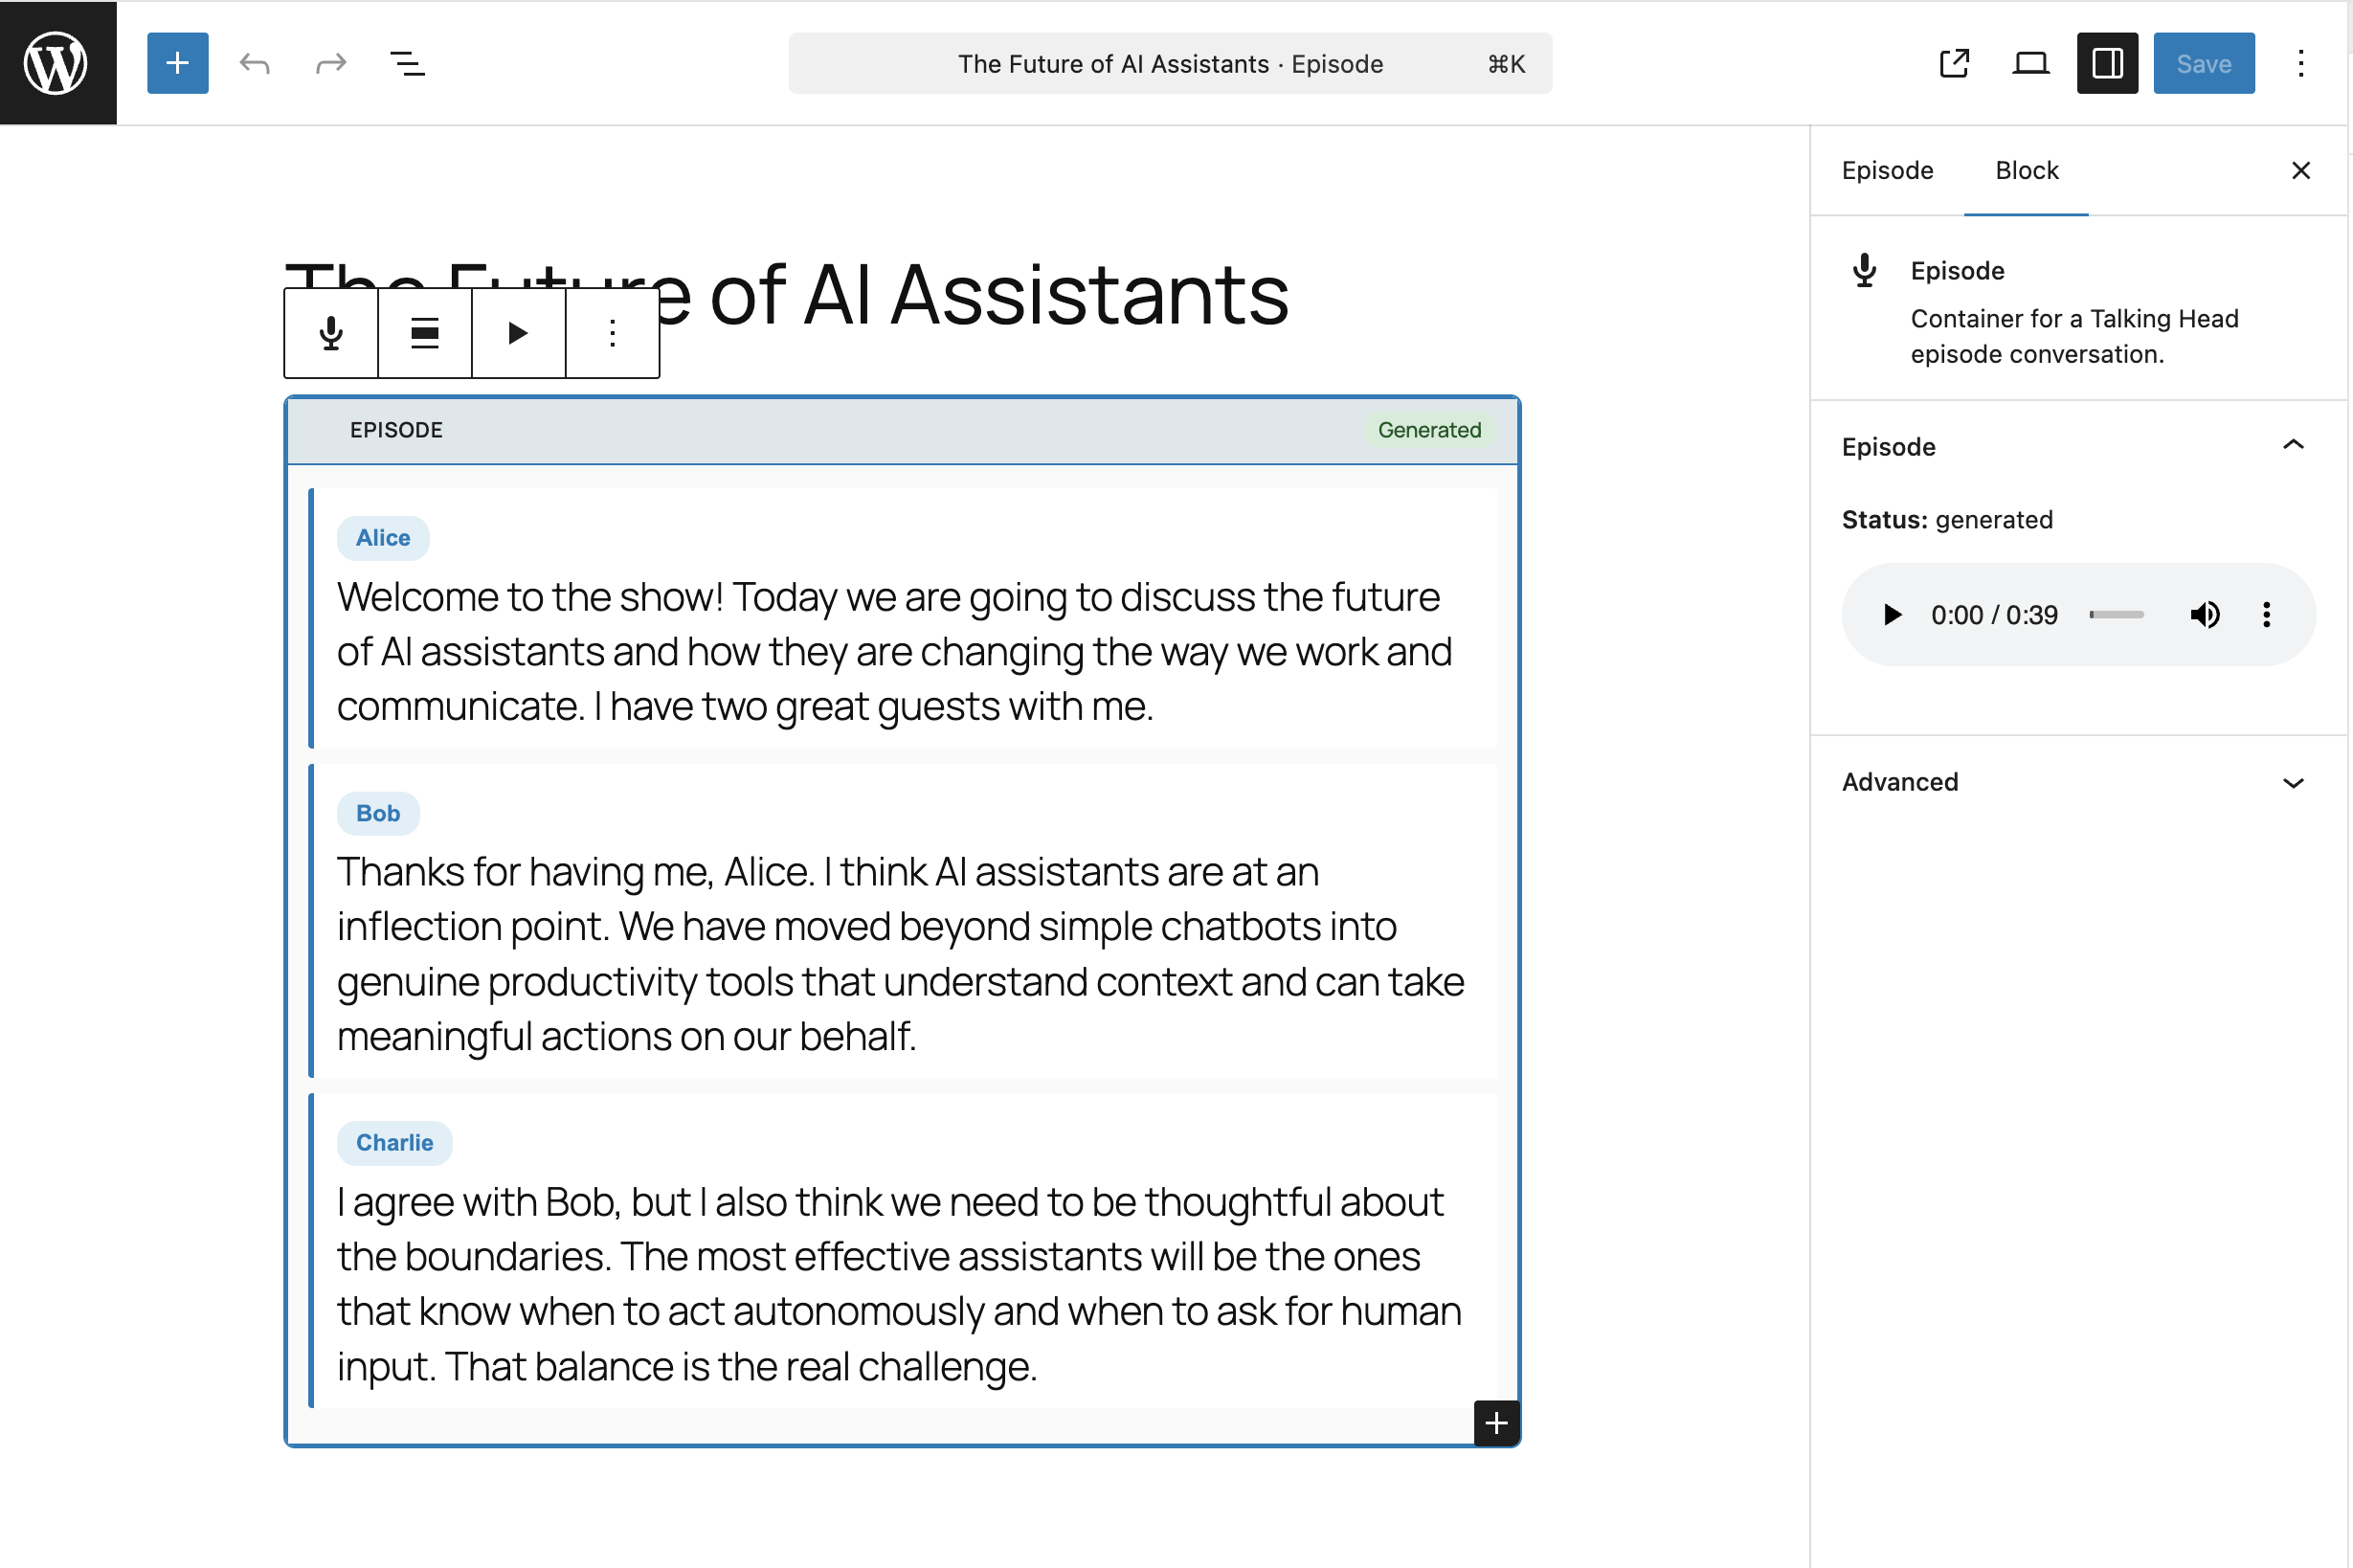Open the block inserter plus button
2353x1568 pixels.
click(177, 63)
